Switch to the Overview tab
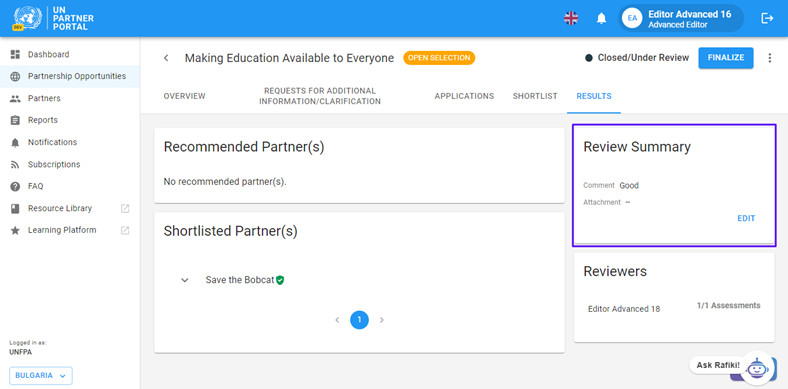This screenshot has width=788, height=389. click(x=184, y=96)
